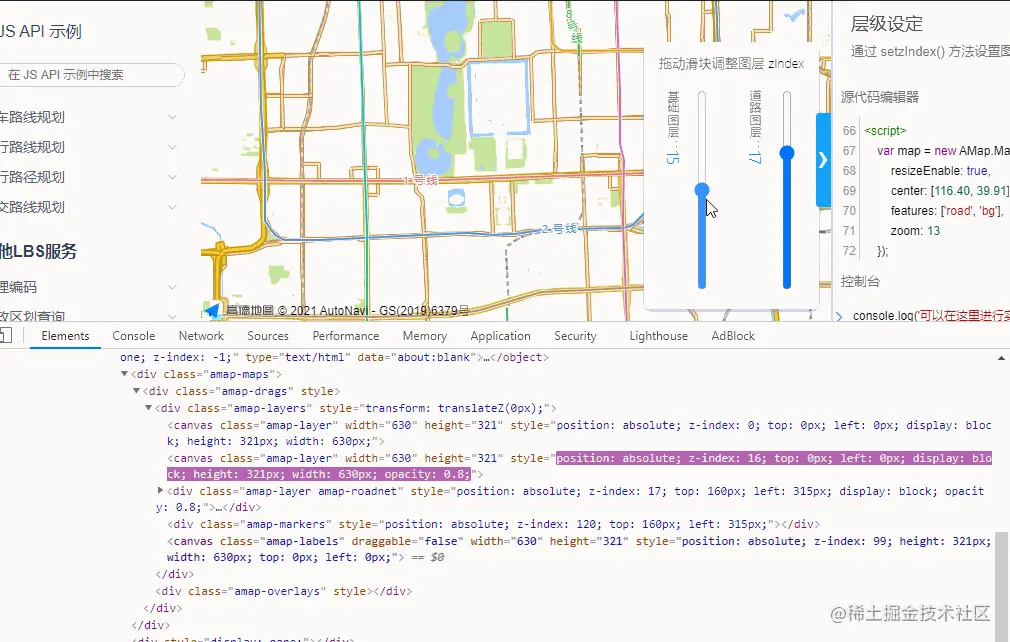Switch to the Lighthouse tab
This screenshot has height=642, width=1010.
pyautogui.click(x=658, y=335)
